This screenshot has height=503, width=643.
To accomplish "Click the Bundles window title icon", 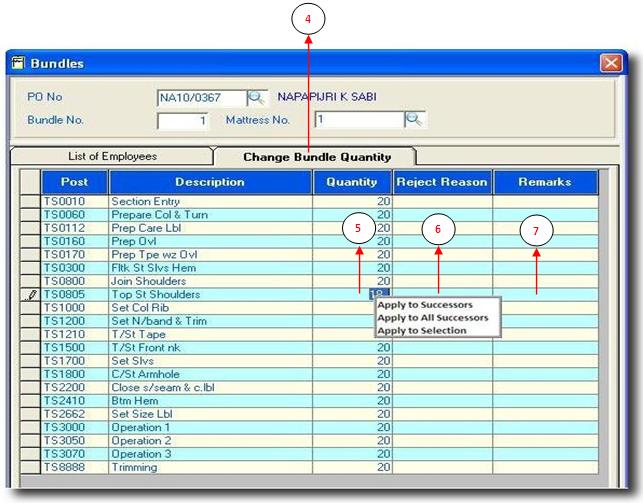I will (18, 63).
